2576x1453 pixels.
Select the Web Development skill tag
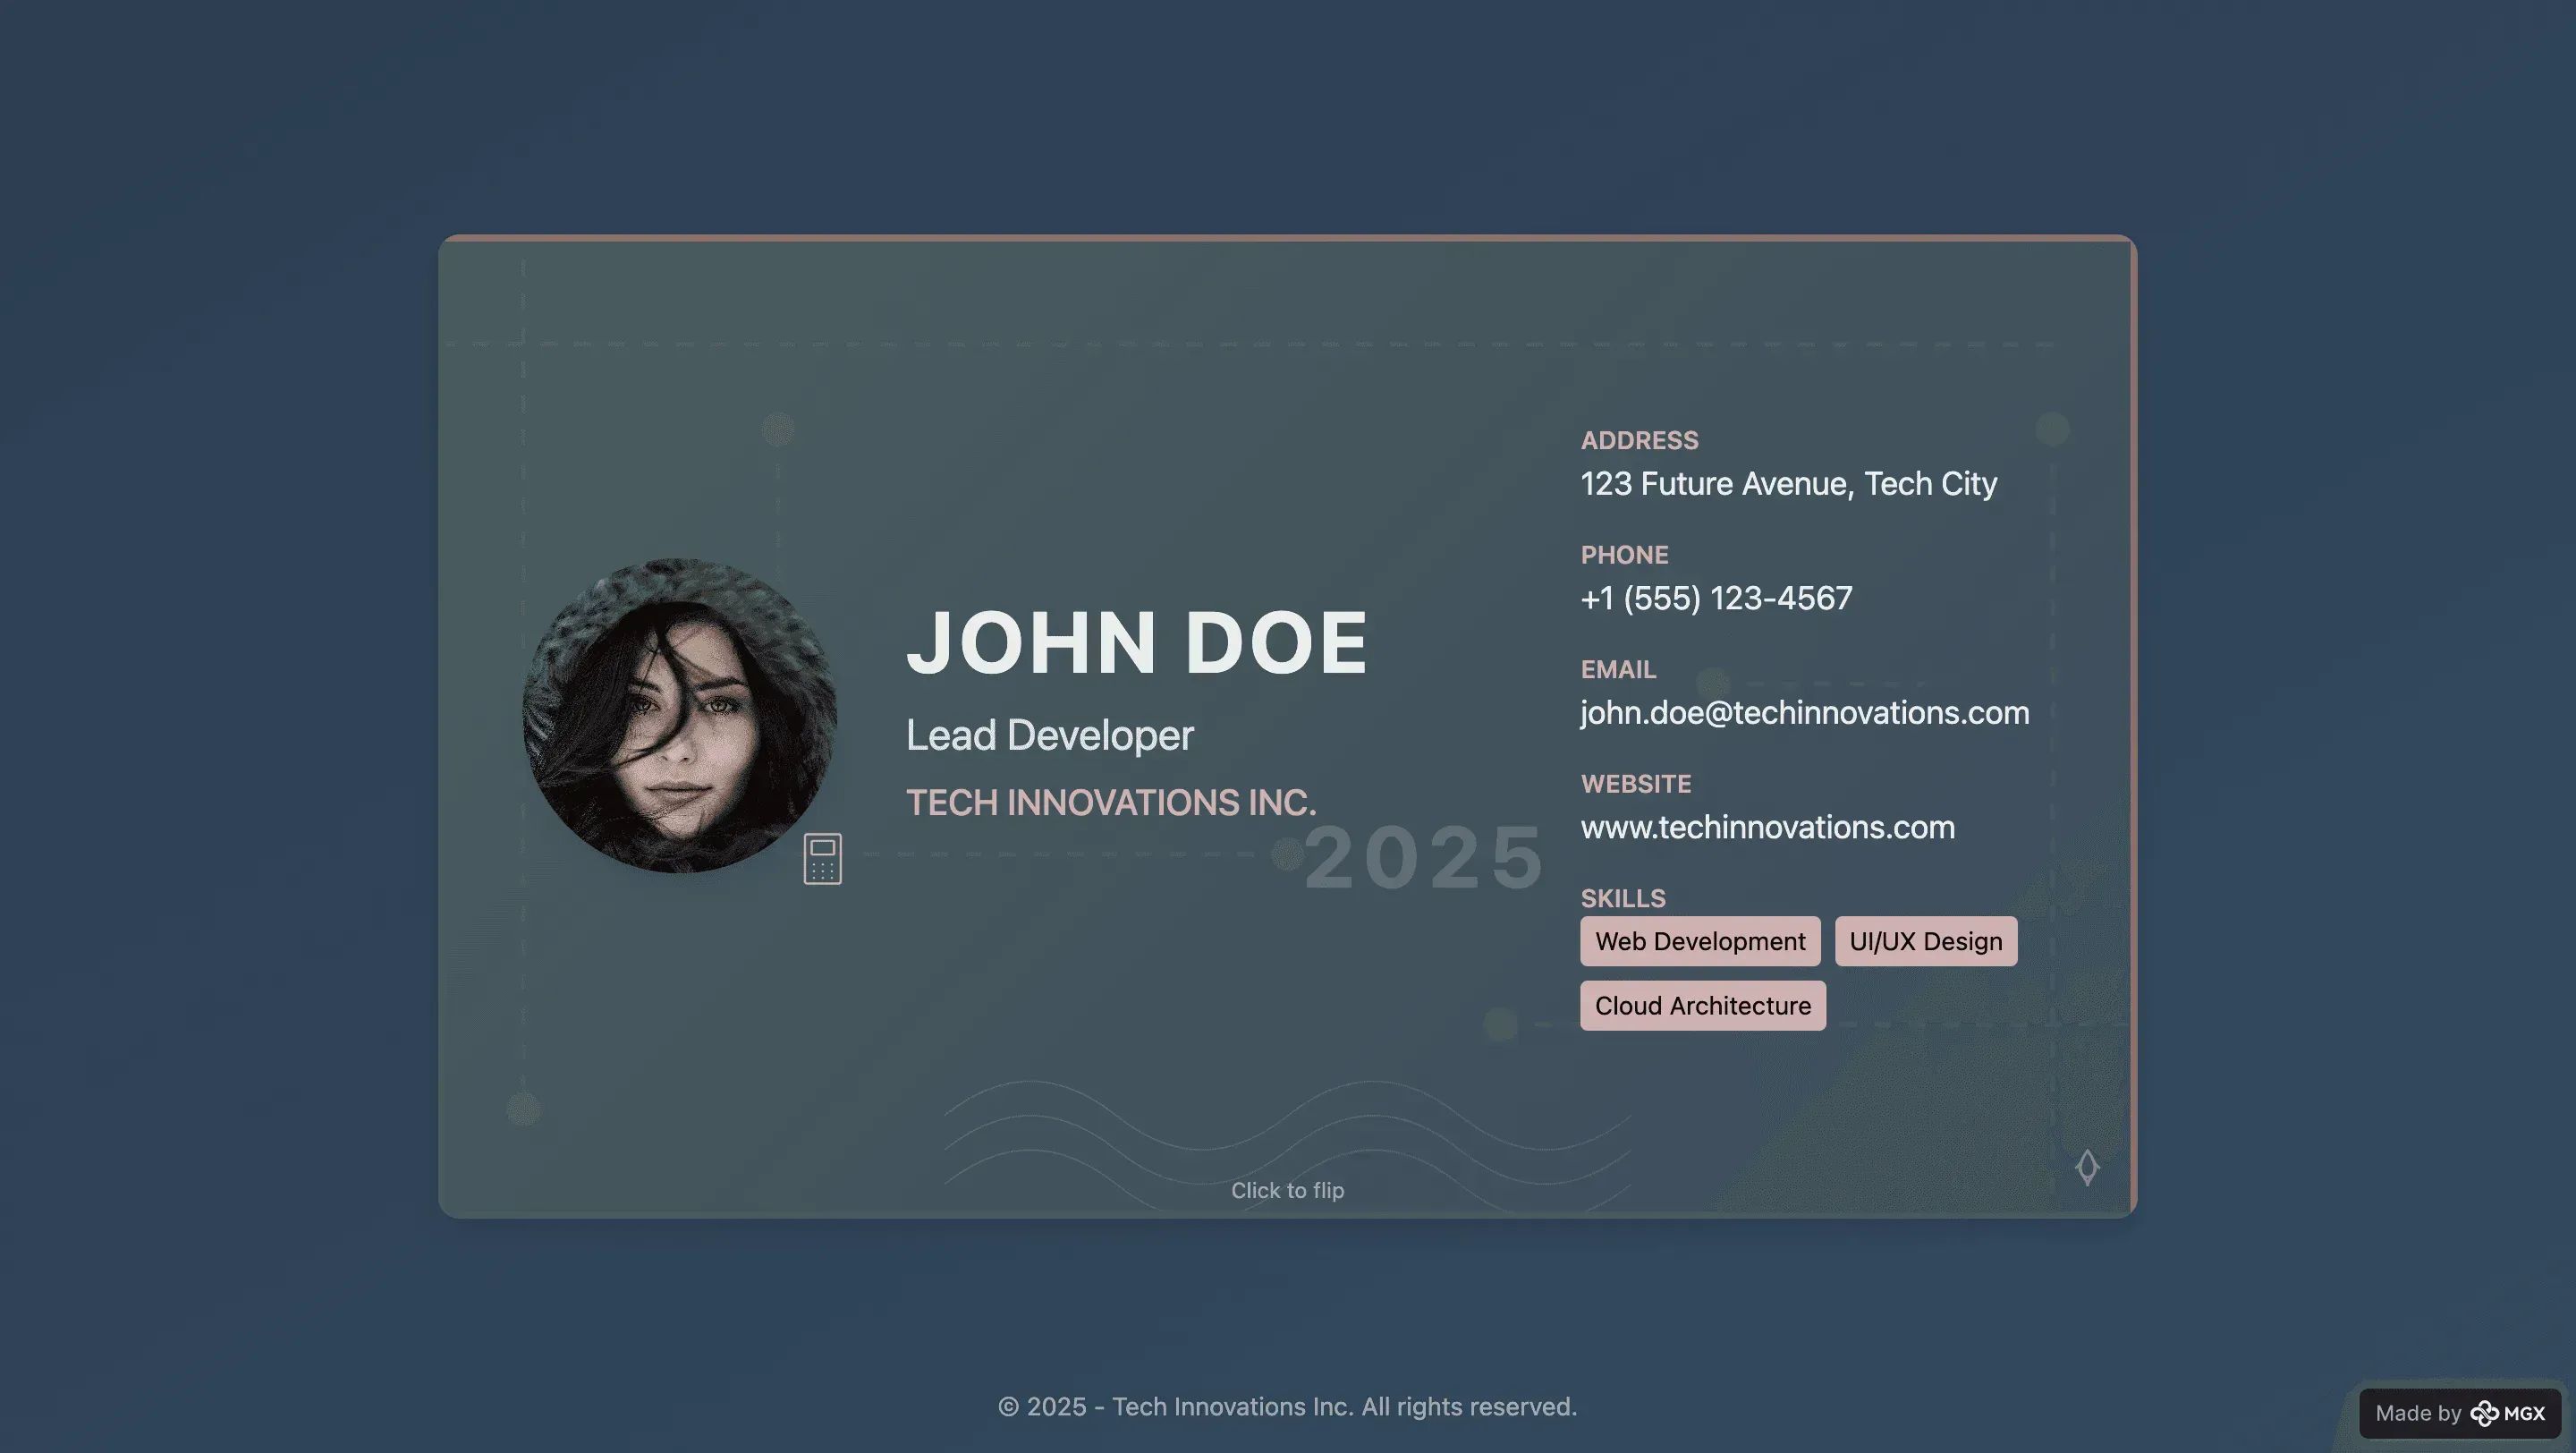click(x=1699, y=941)
